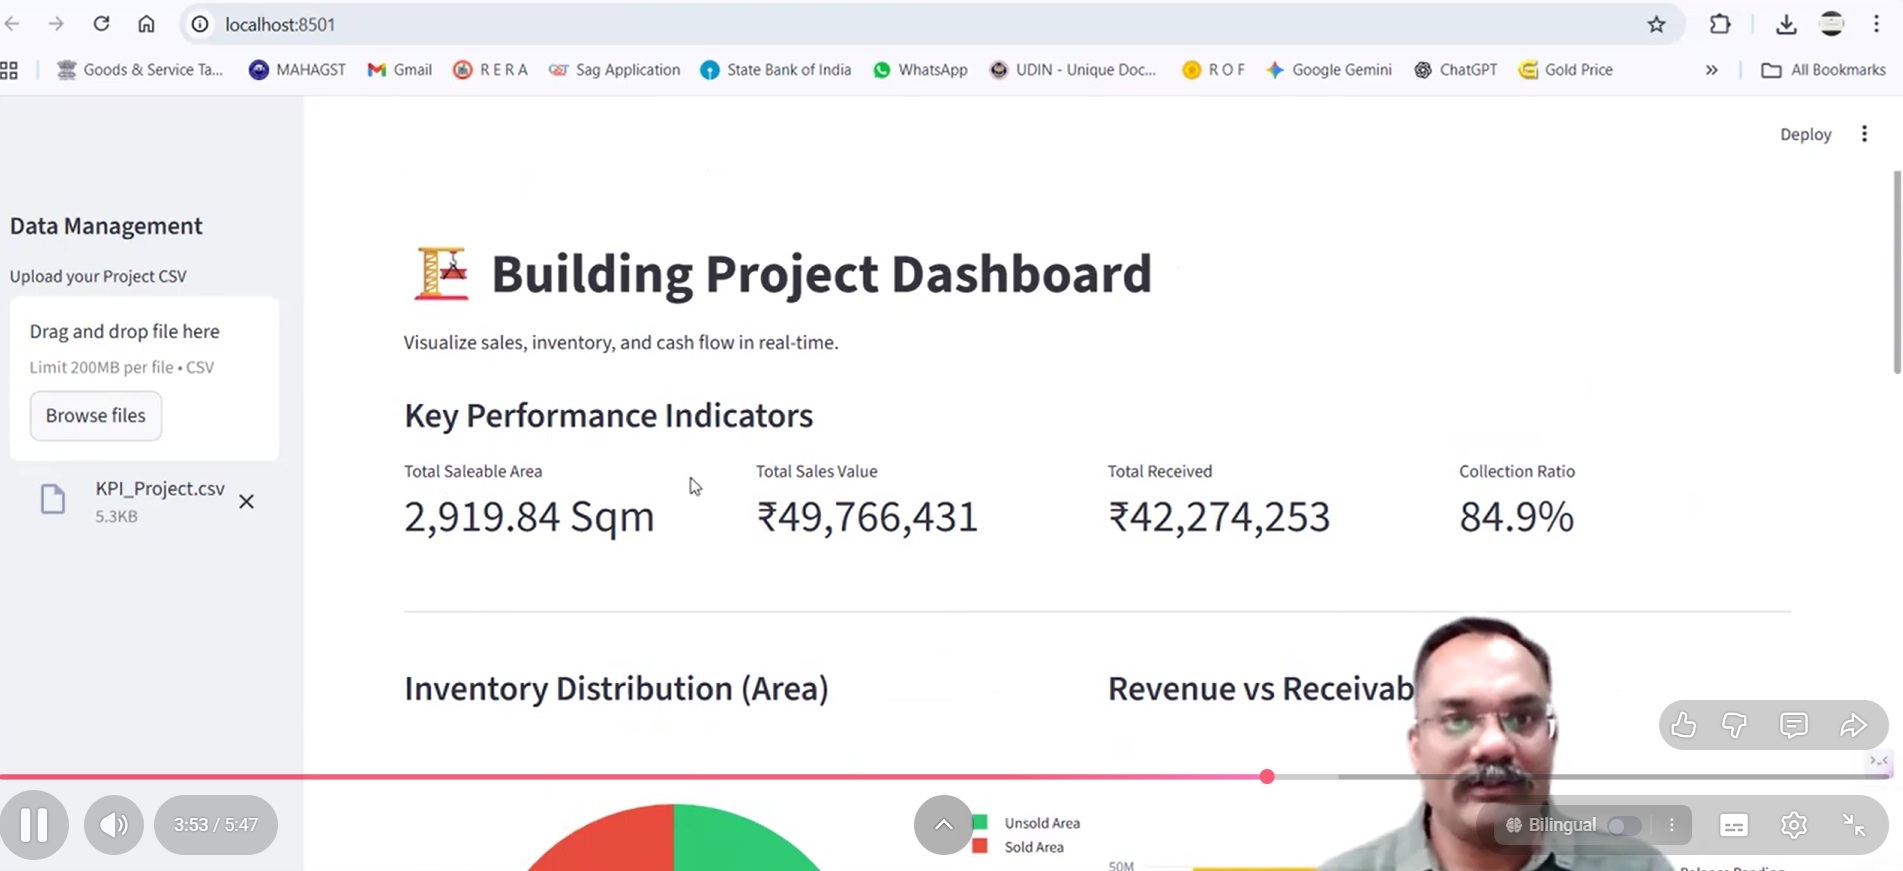1903x871 pixels.
Task: Click the video progress bar handle
Action: click(1267, 777)
